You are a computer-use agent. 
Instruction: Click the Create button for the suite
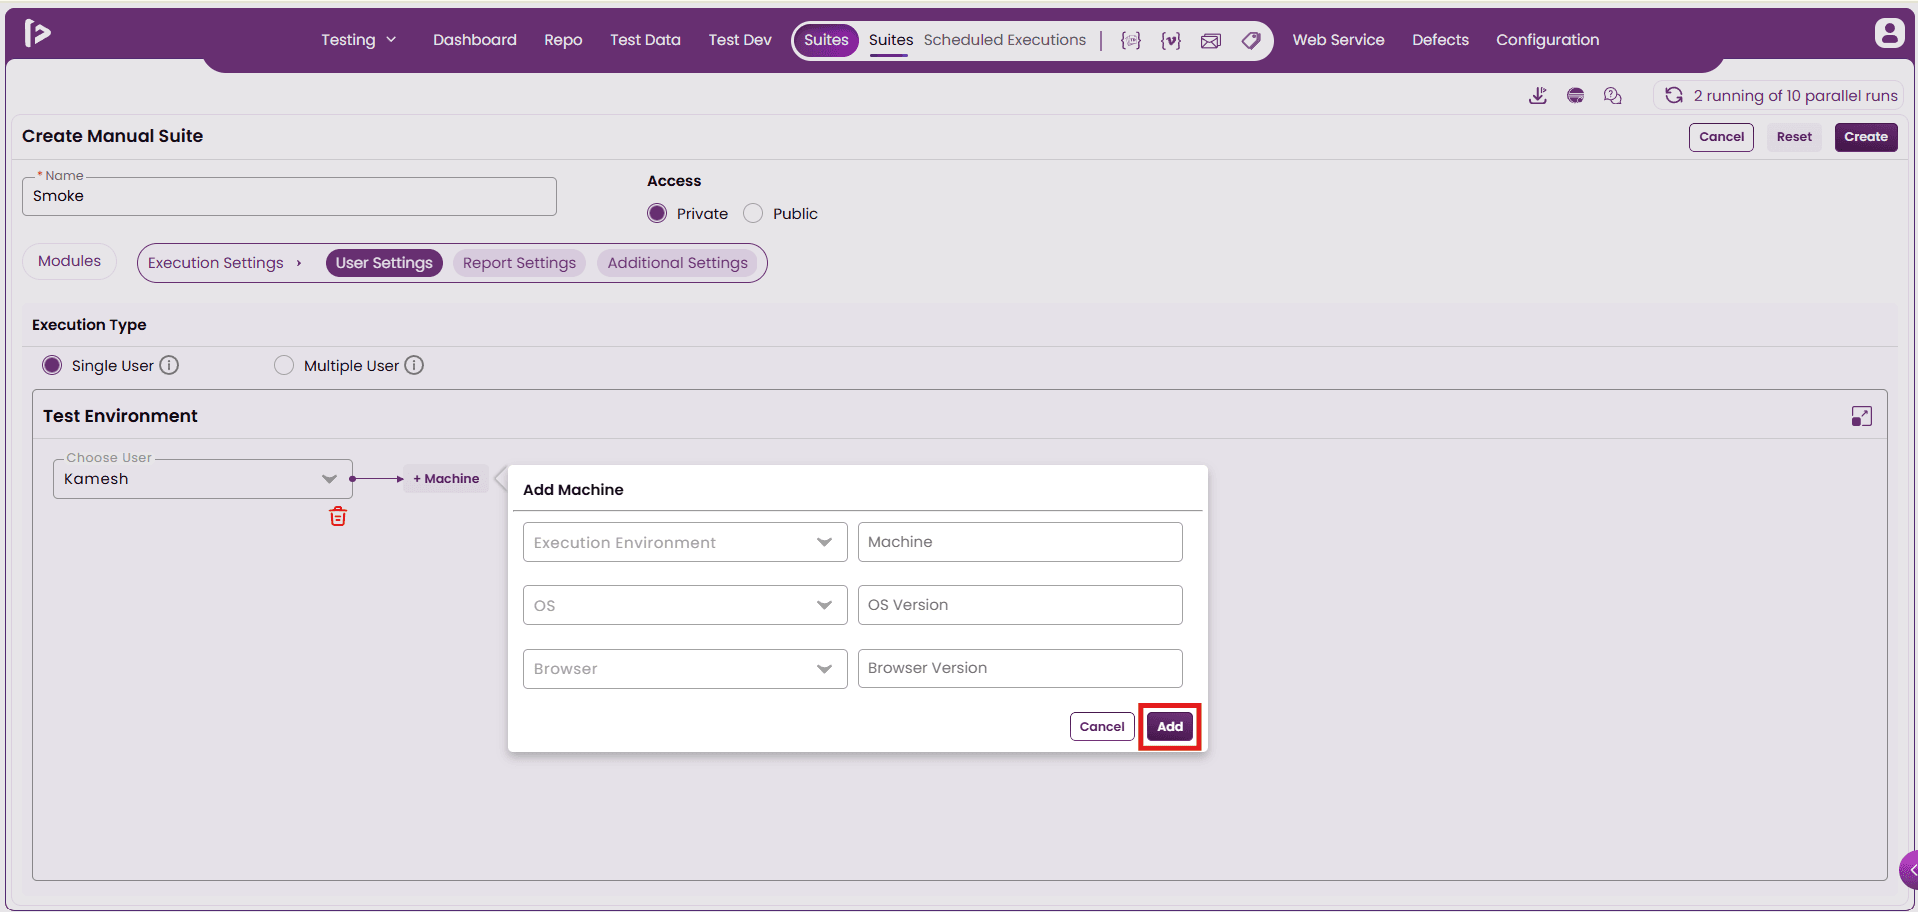[x=1866, y=137]
